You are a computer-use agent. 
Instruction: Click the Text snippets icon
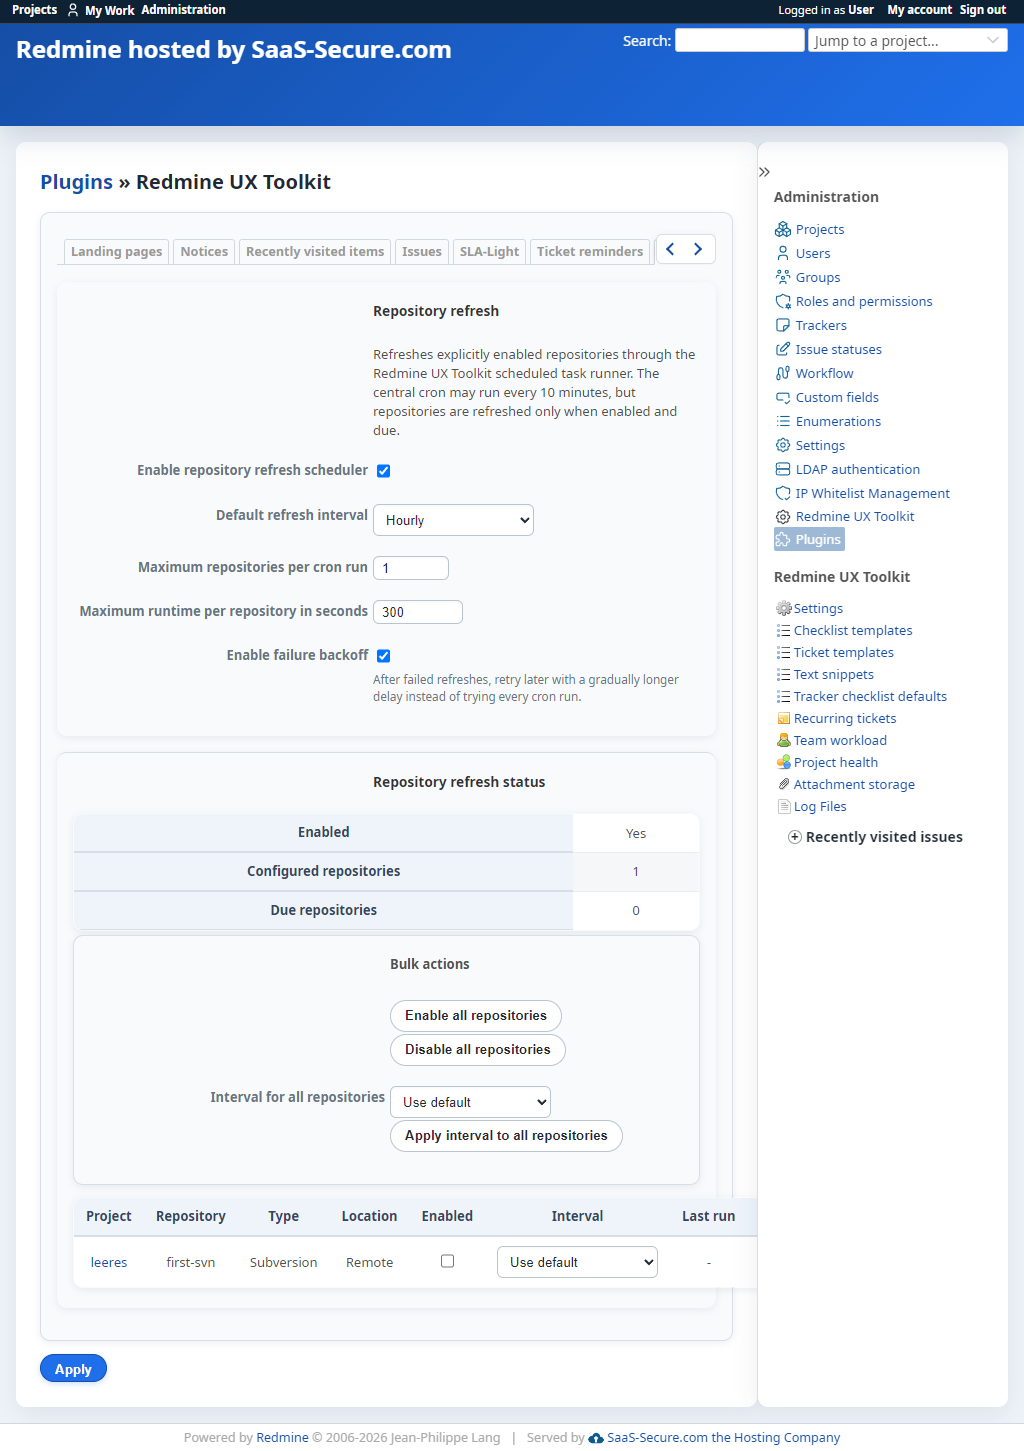tap(784, 674)
